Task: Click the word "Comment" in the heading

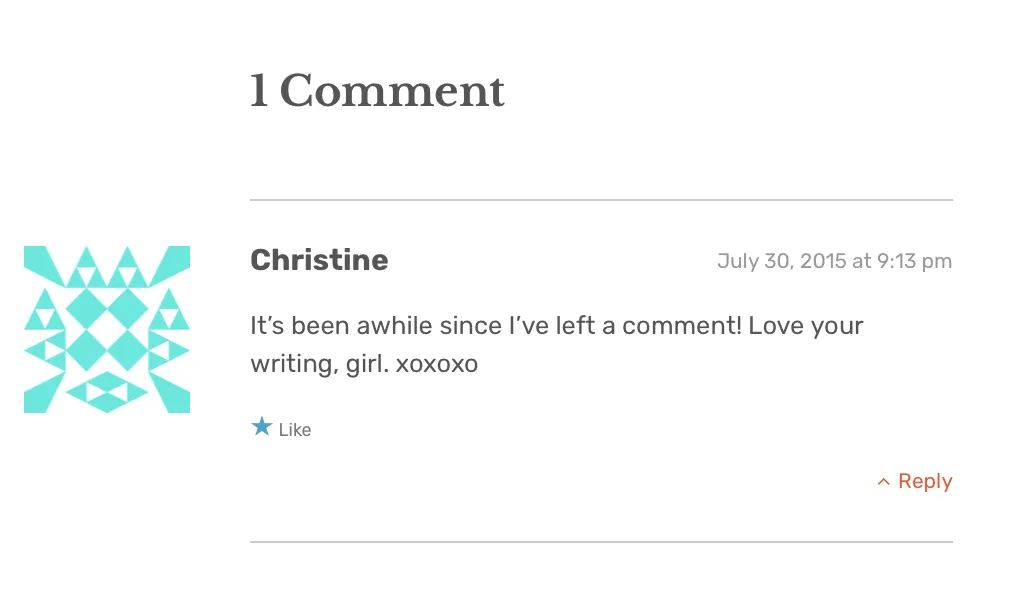Action: [x=392, y=91]
